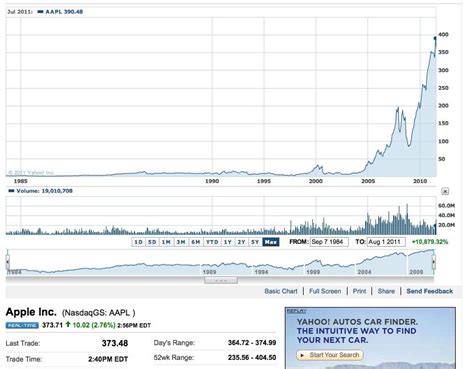Select the 3M time range
The image size is (474, 369).
pyautogui.click(x=181, y=242)
